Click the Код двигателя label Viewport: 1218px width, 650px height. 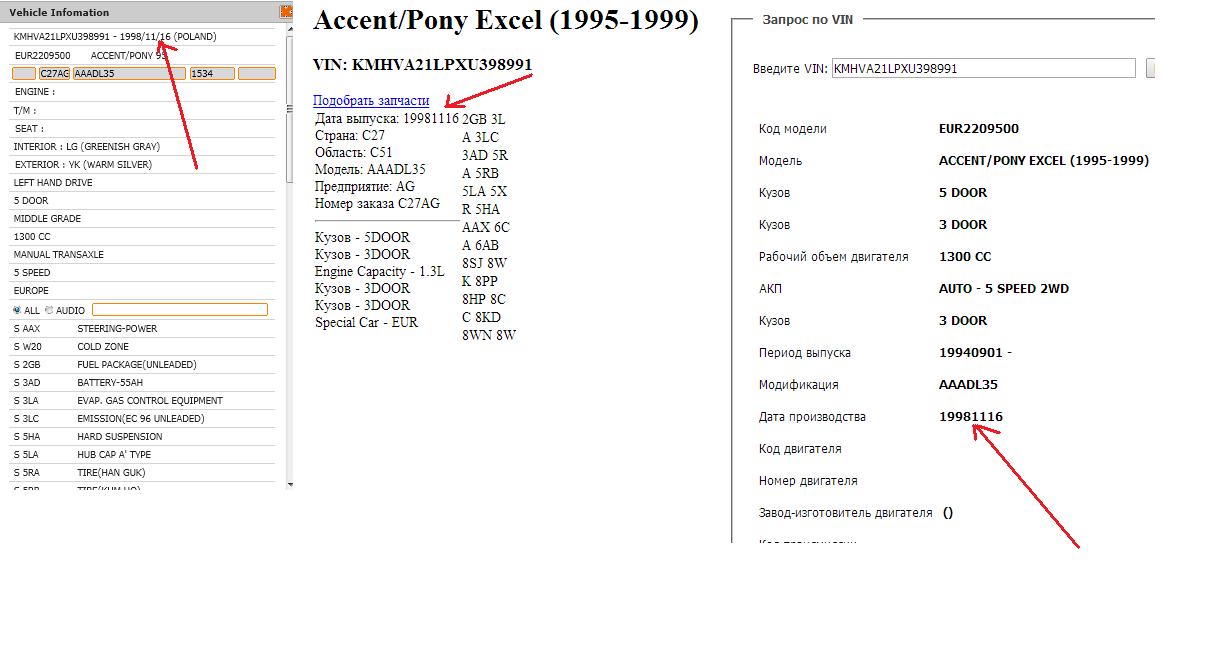(800, 449)
